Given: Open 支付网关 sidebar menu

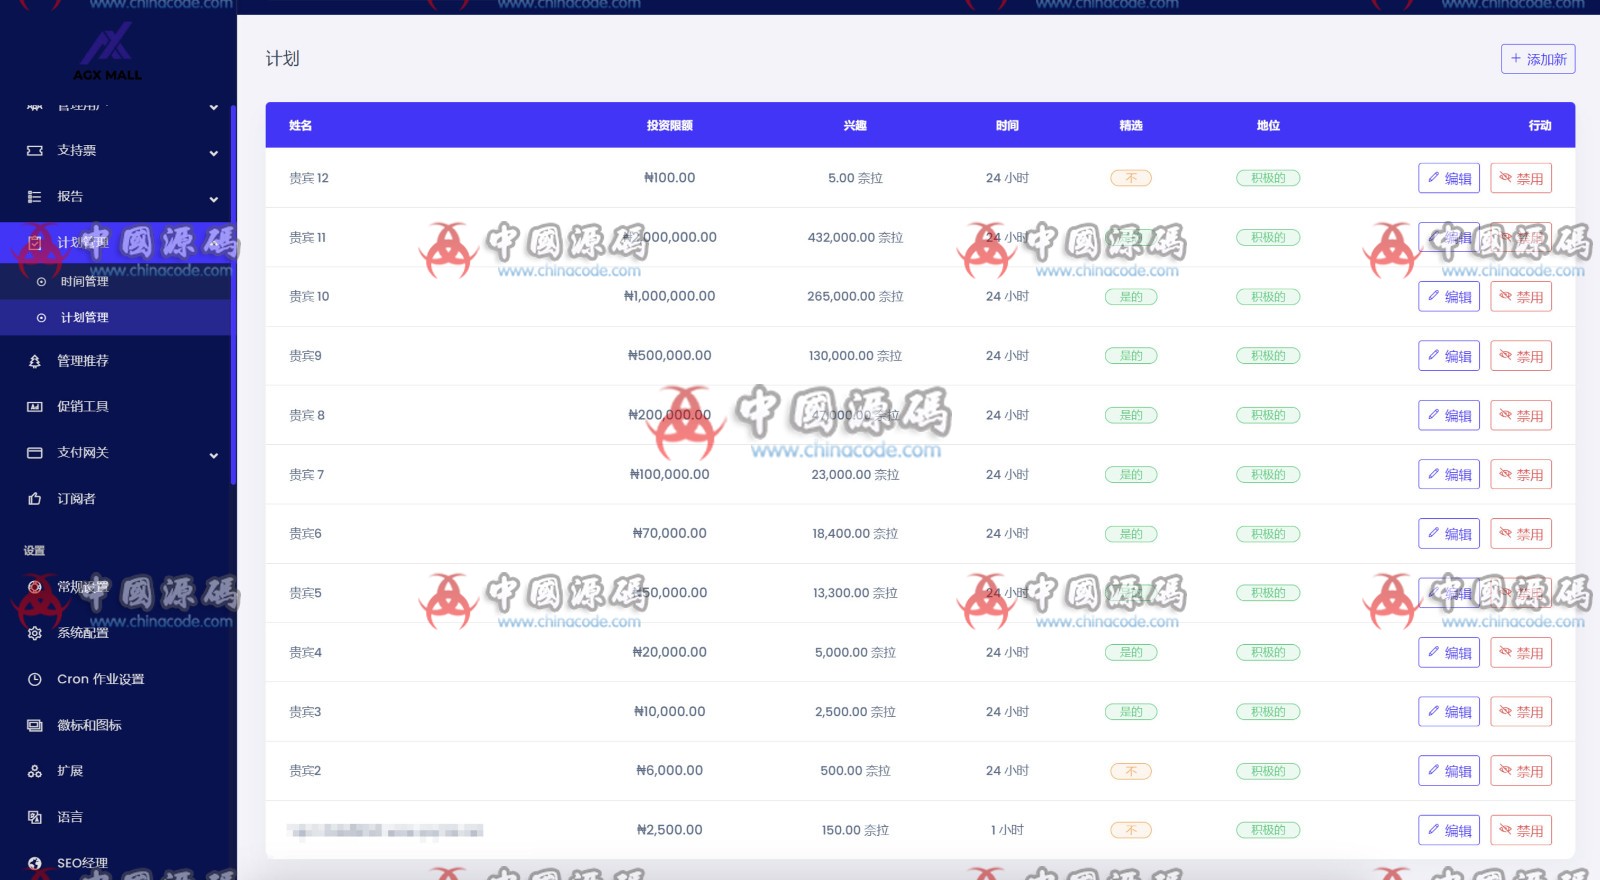Looking at the screenshot, I should [115, 453].
